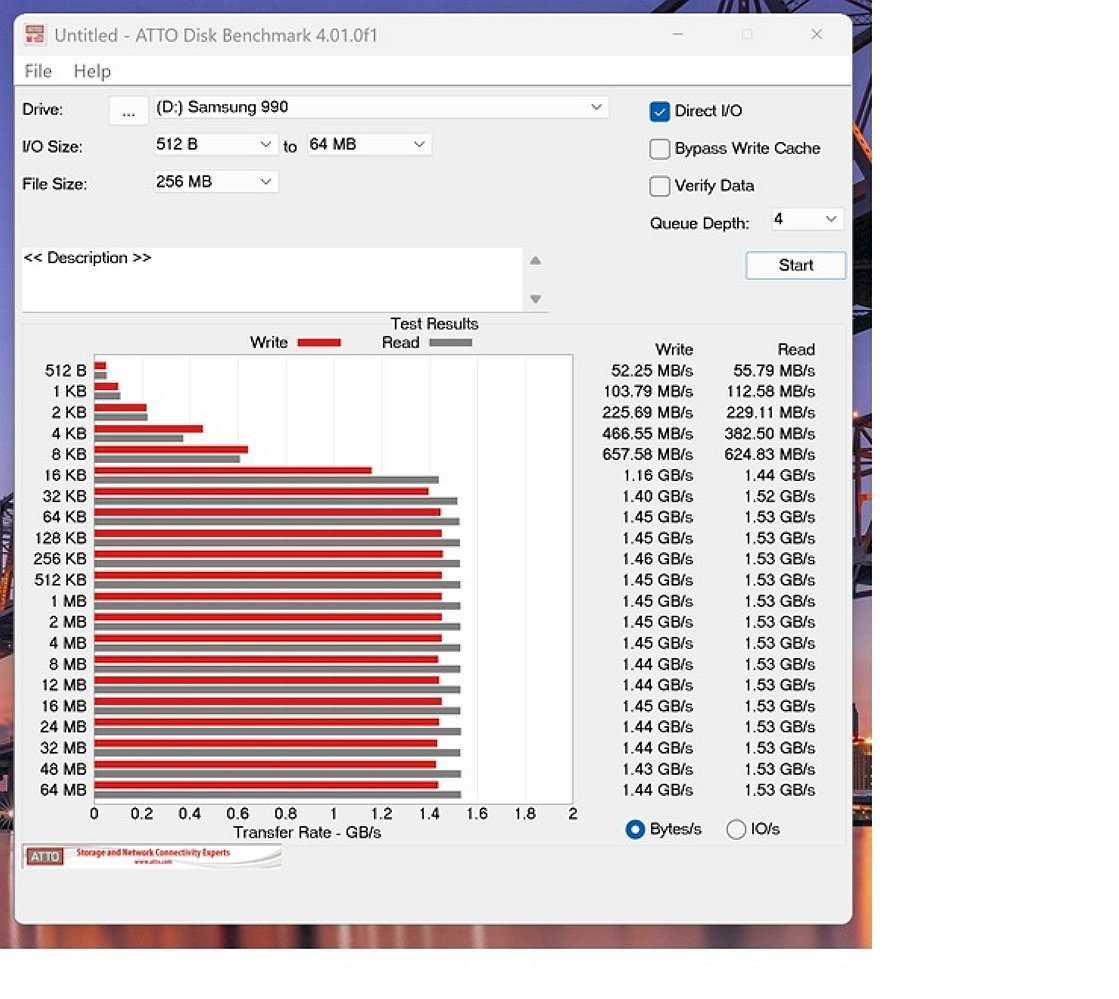Click the 1.43 GB/s write value
This screenshot has height=999, width=1119.
point(657,769)
